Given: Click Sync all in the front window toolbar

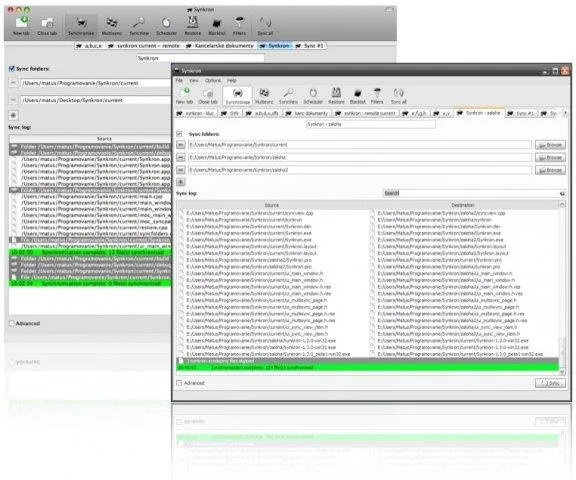Looking at the screenshot, I should (399, 96).
